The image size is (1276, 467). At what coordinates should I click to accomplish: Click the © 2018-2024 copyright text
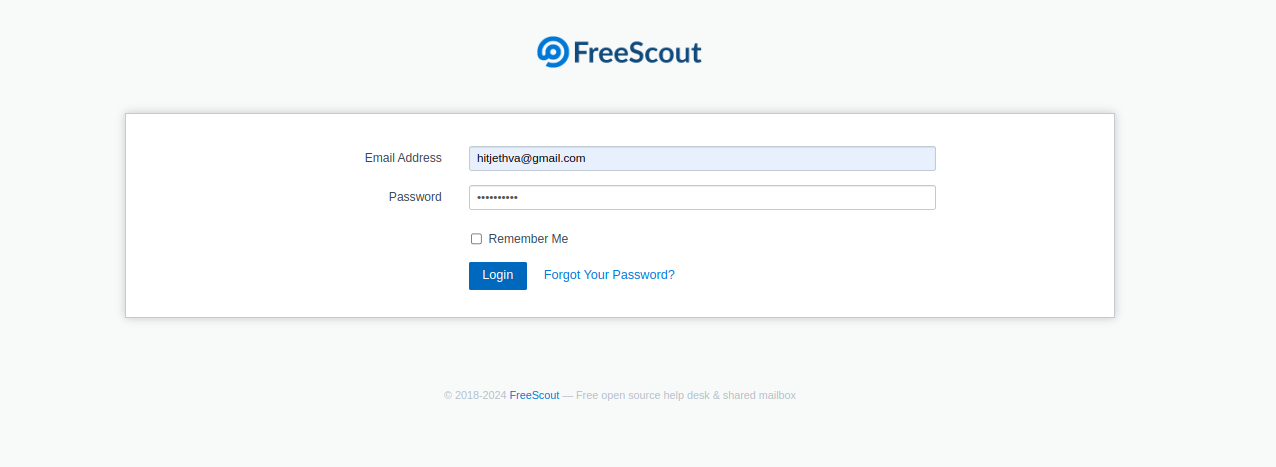[475, 395]
